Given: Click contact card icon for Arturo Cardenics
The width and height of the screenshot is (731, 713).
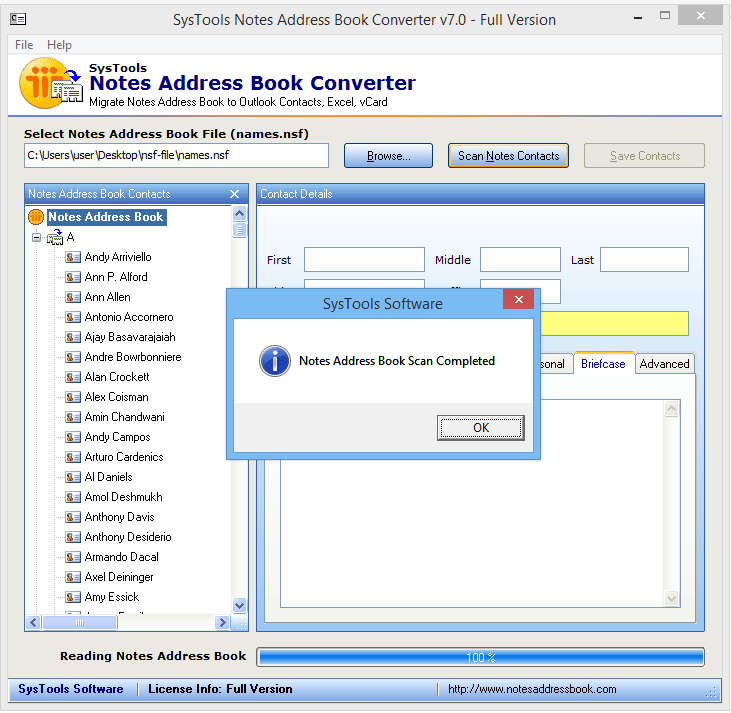Looking at the screenshot, I should point(73,457).
